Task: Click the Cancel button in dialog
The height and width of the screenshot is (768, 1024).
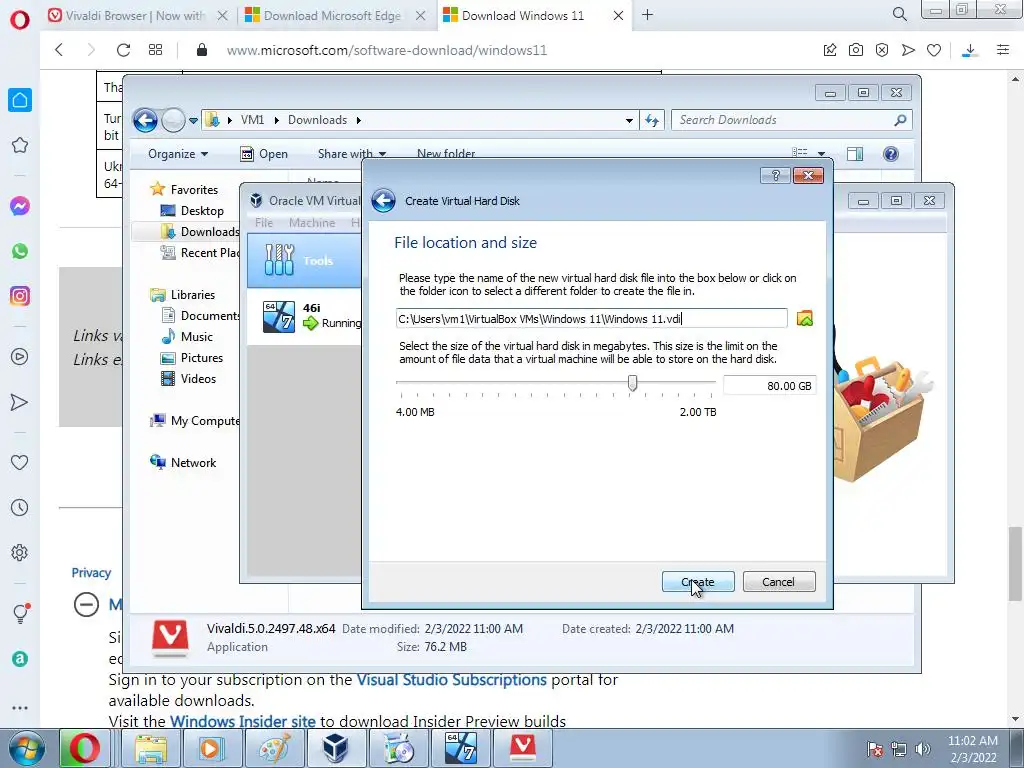Action: point(778,582)
